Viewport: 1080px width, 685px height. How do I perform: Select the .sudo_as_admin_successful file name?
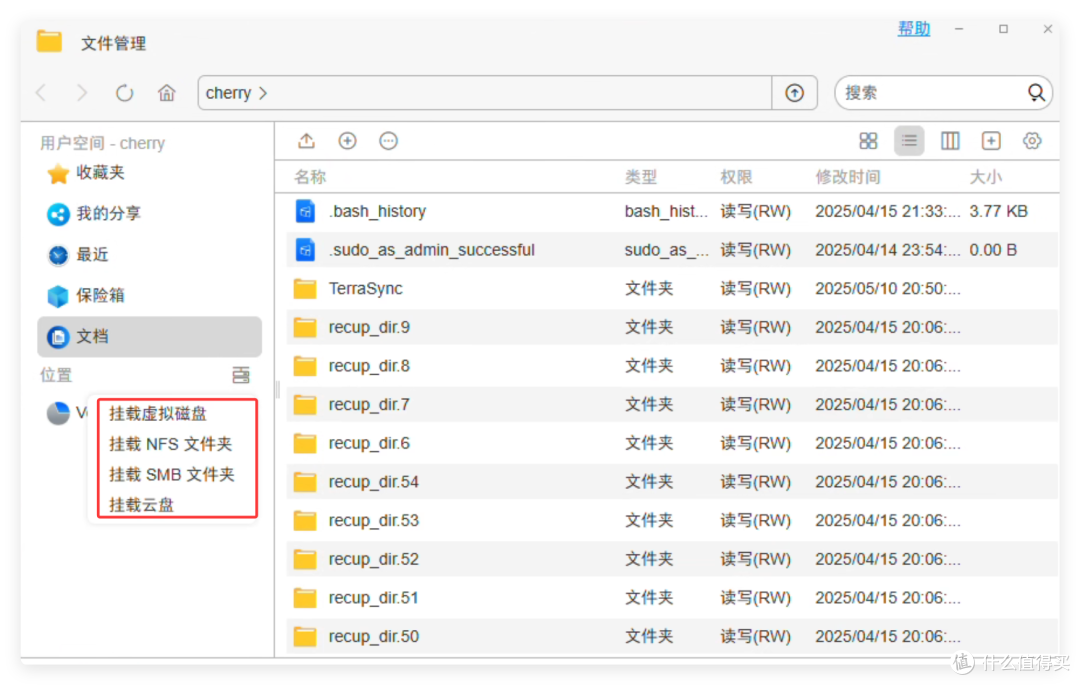(x=432, y=250)
